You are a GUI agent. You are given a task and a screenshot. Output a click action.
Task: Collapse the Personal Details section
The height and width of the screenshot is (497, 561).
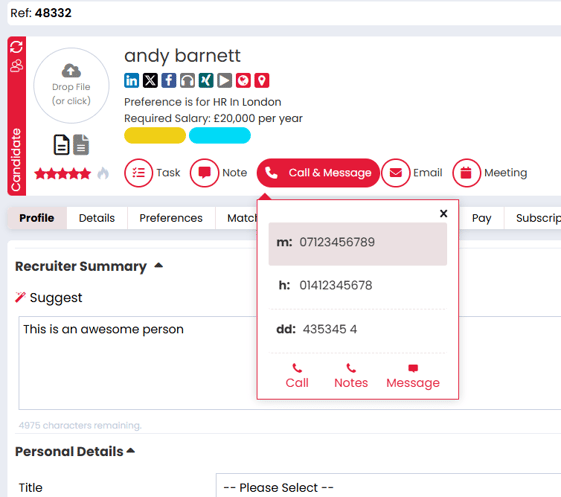click(131, 451)
